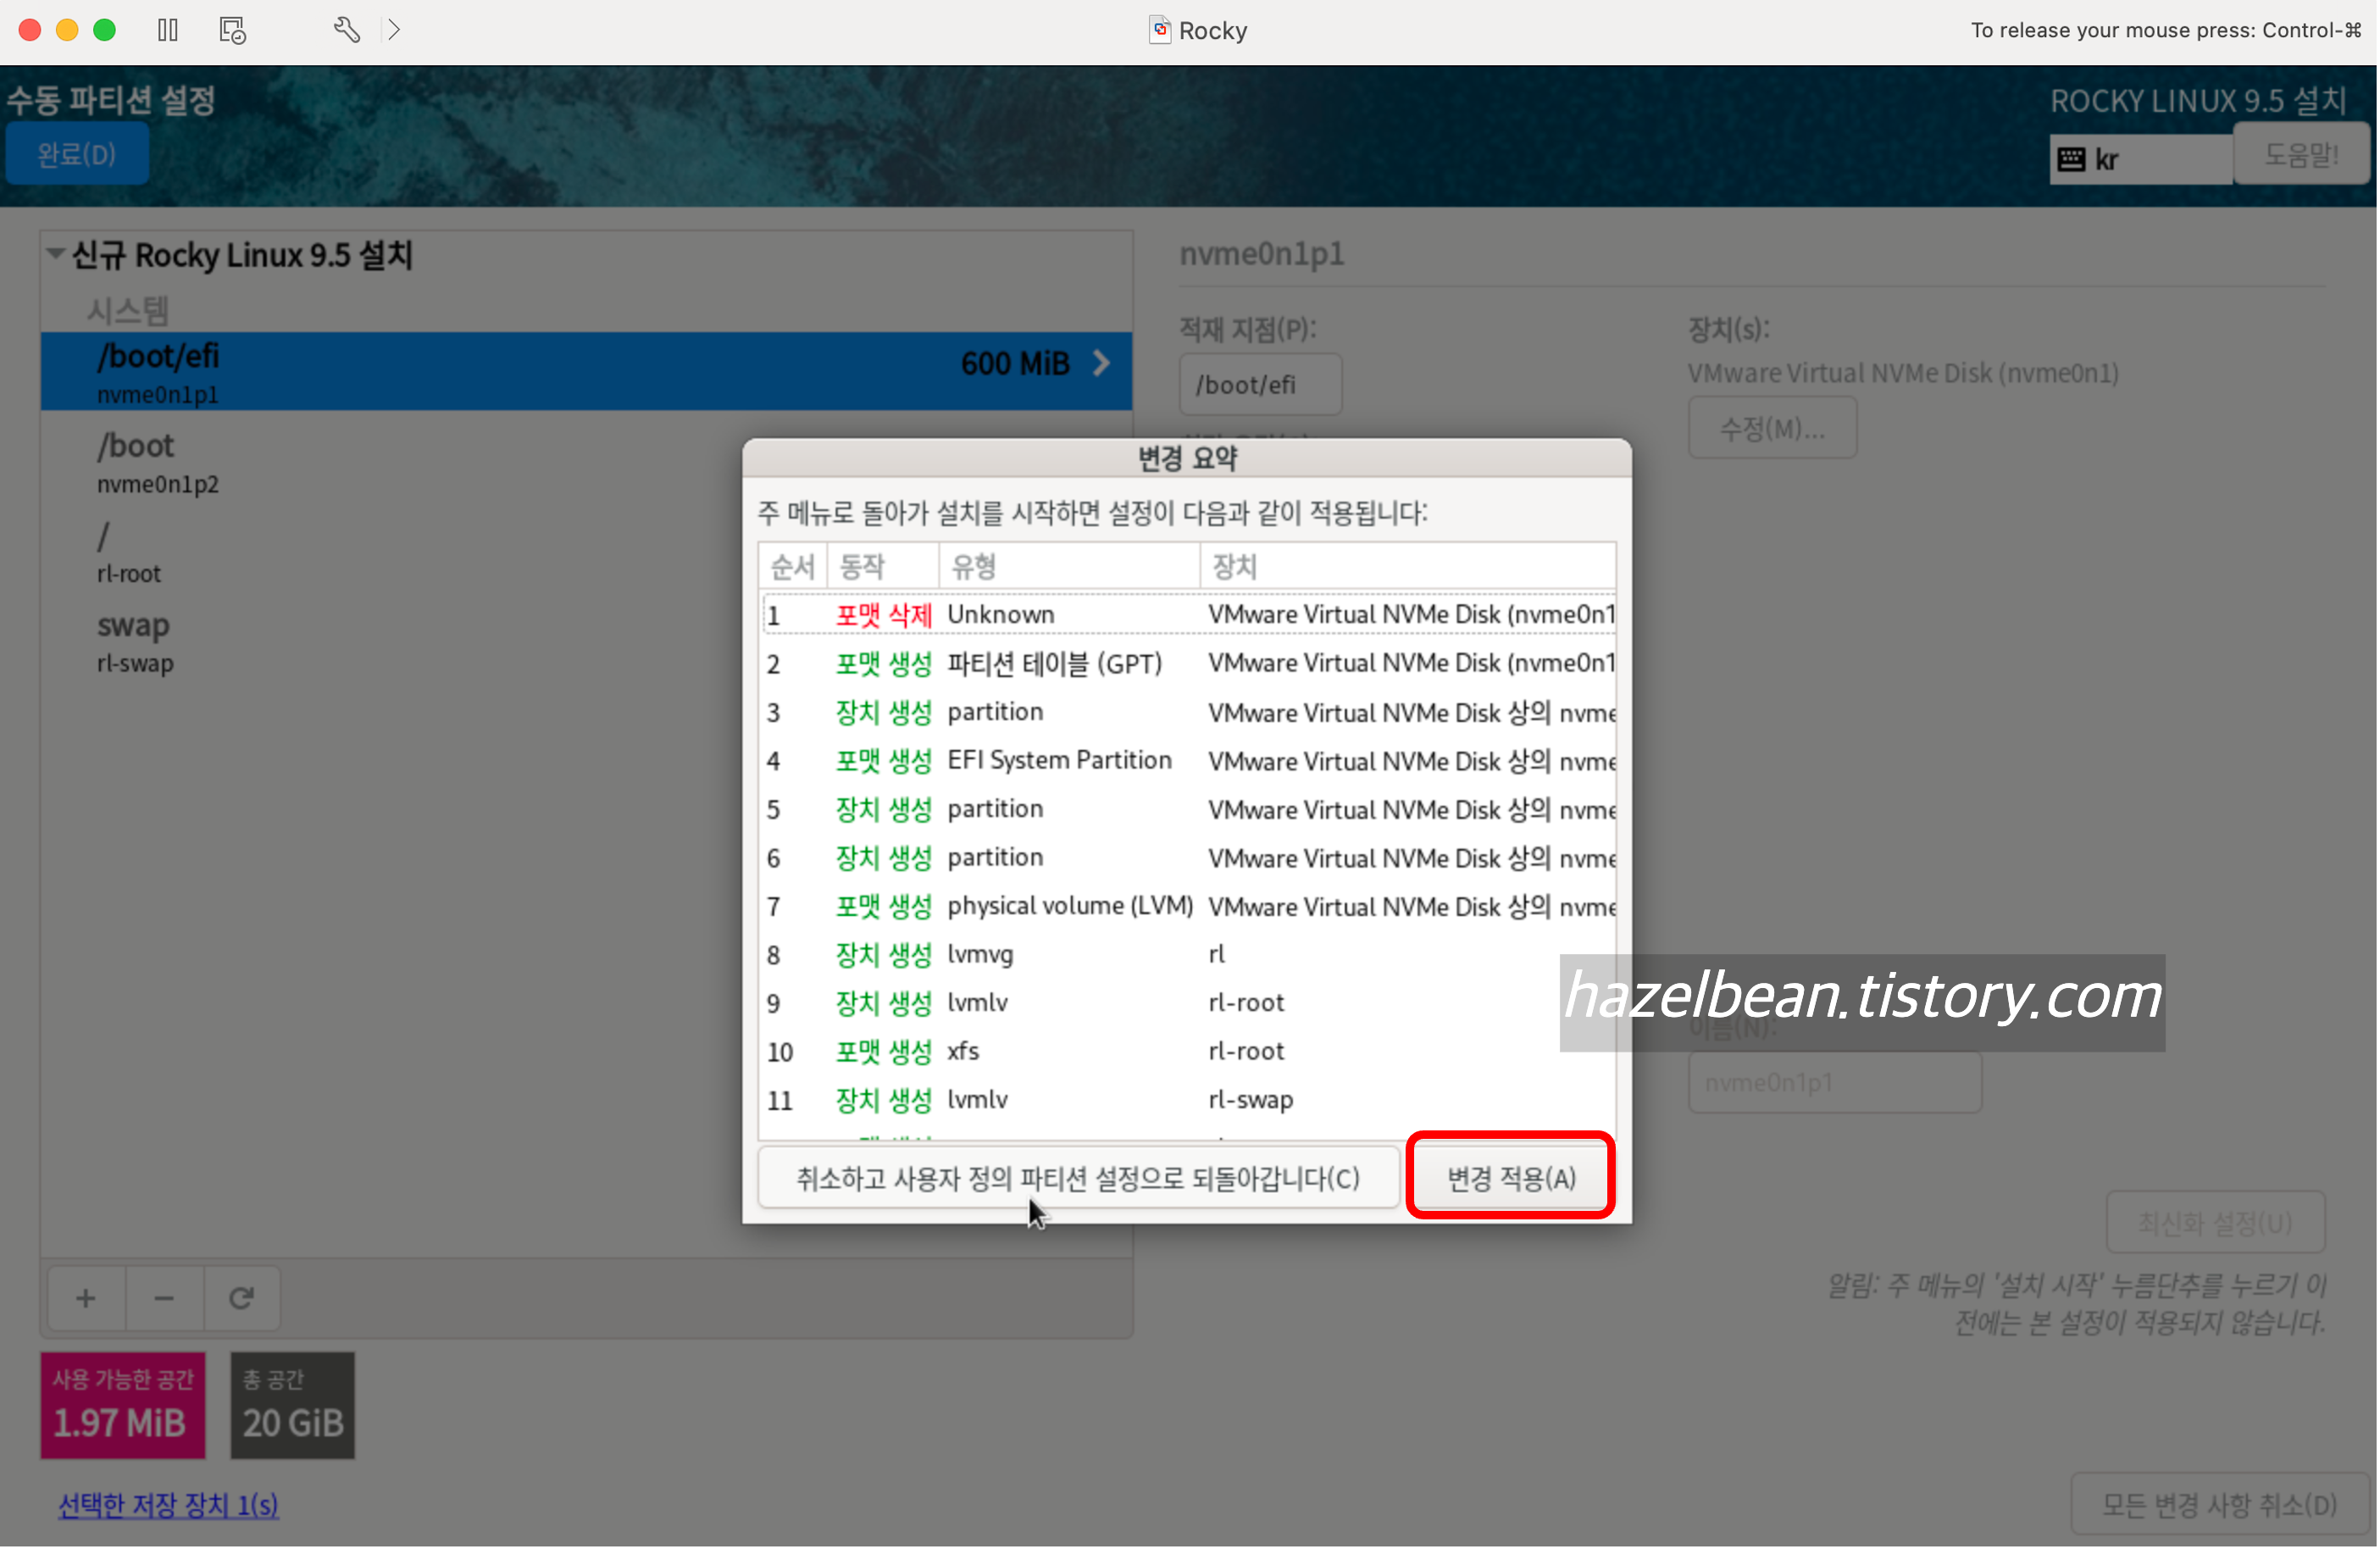
Task: Select row 9 lvmlv rl-root
Action: pos(1188,1003)
